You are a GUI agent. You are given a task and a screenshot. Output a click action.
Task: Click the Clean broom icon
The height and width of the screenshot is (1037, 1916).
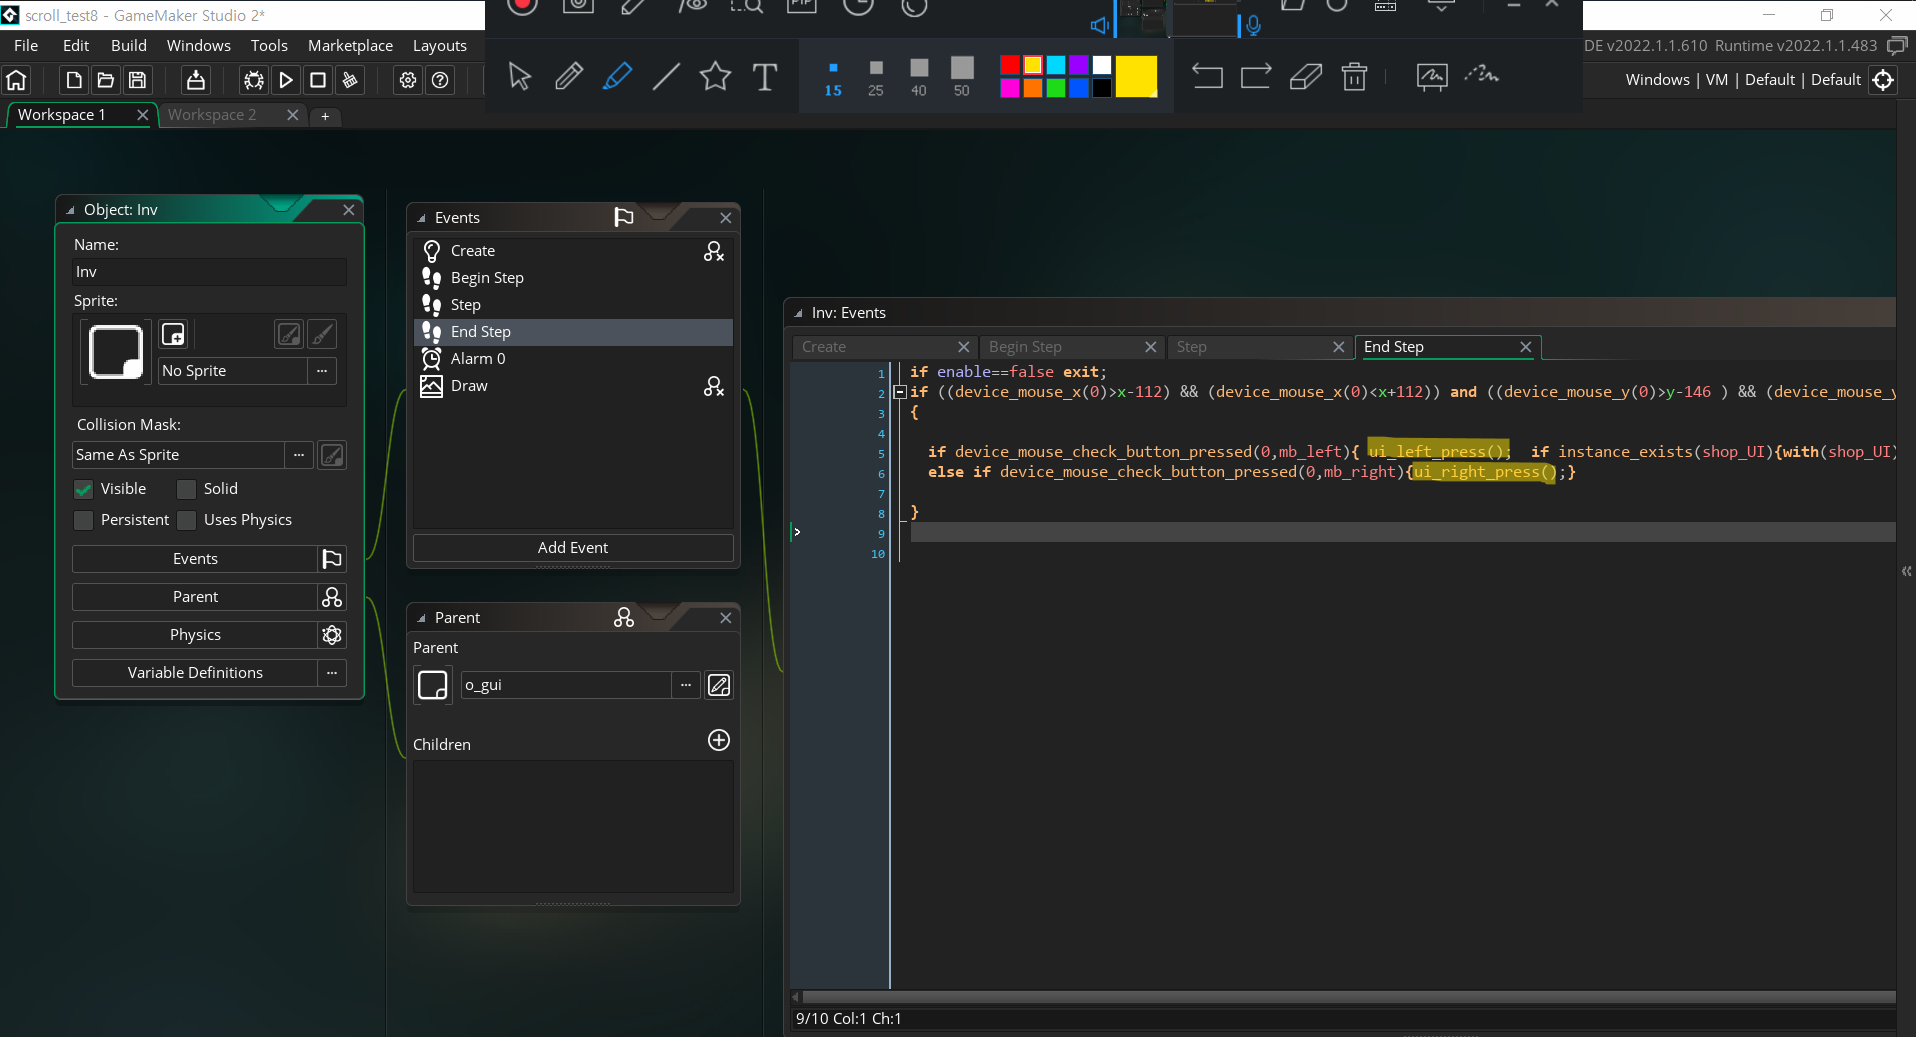[350, 80]
